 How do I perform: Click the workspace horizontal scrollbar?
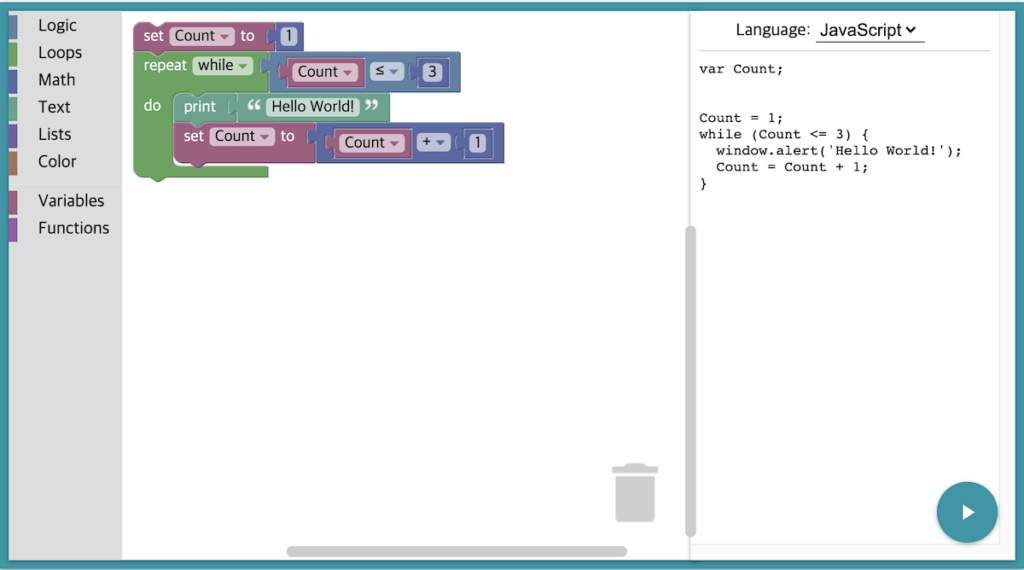[x=456, y=552]
